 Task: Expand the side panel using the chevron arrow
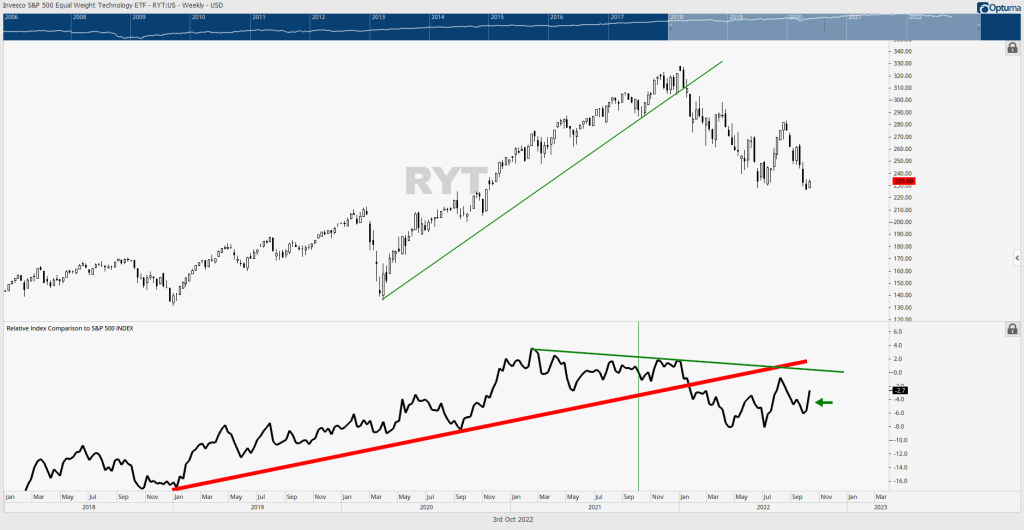tap(1017, 258)
